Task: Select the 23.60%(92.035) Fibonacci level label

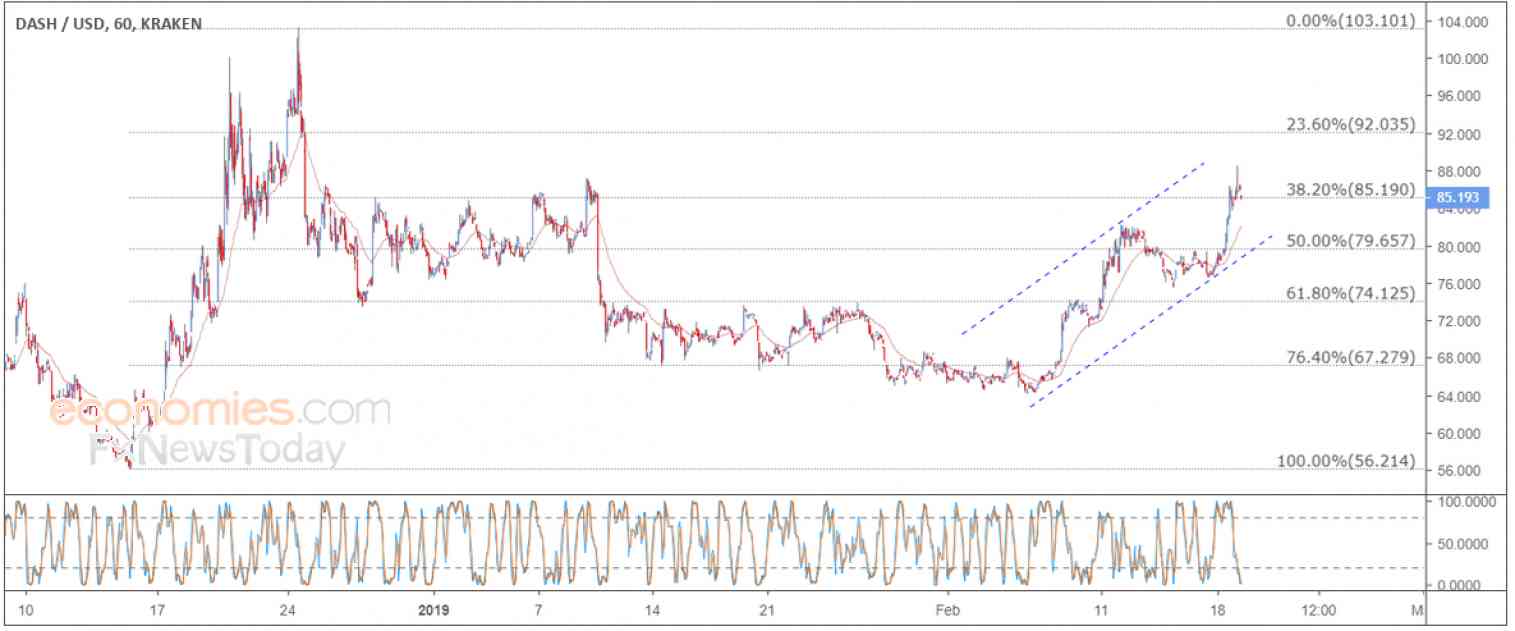Action: point(1351,125)
